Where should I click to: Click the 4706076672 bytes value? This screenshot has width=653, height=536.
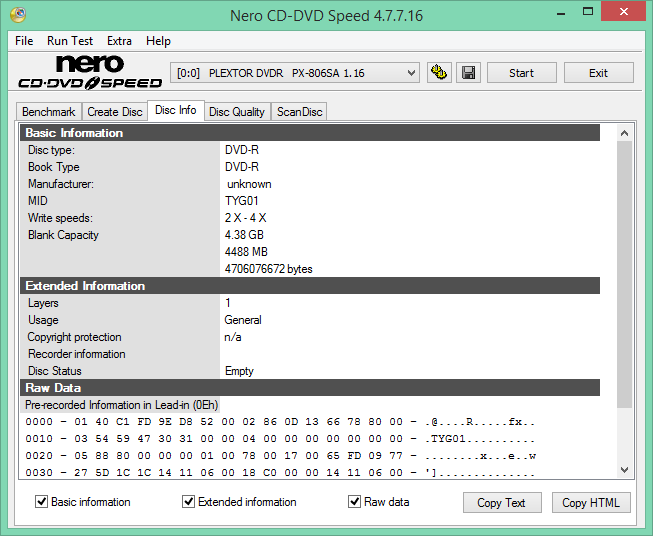268,269
